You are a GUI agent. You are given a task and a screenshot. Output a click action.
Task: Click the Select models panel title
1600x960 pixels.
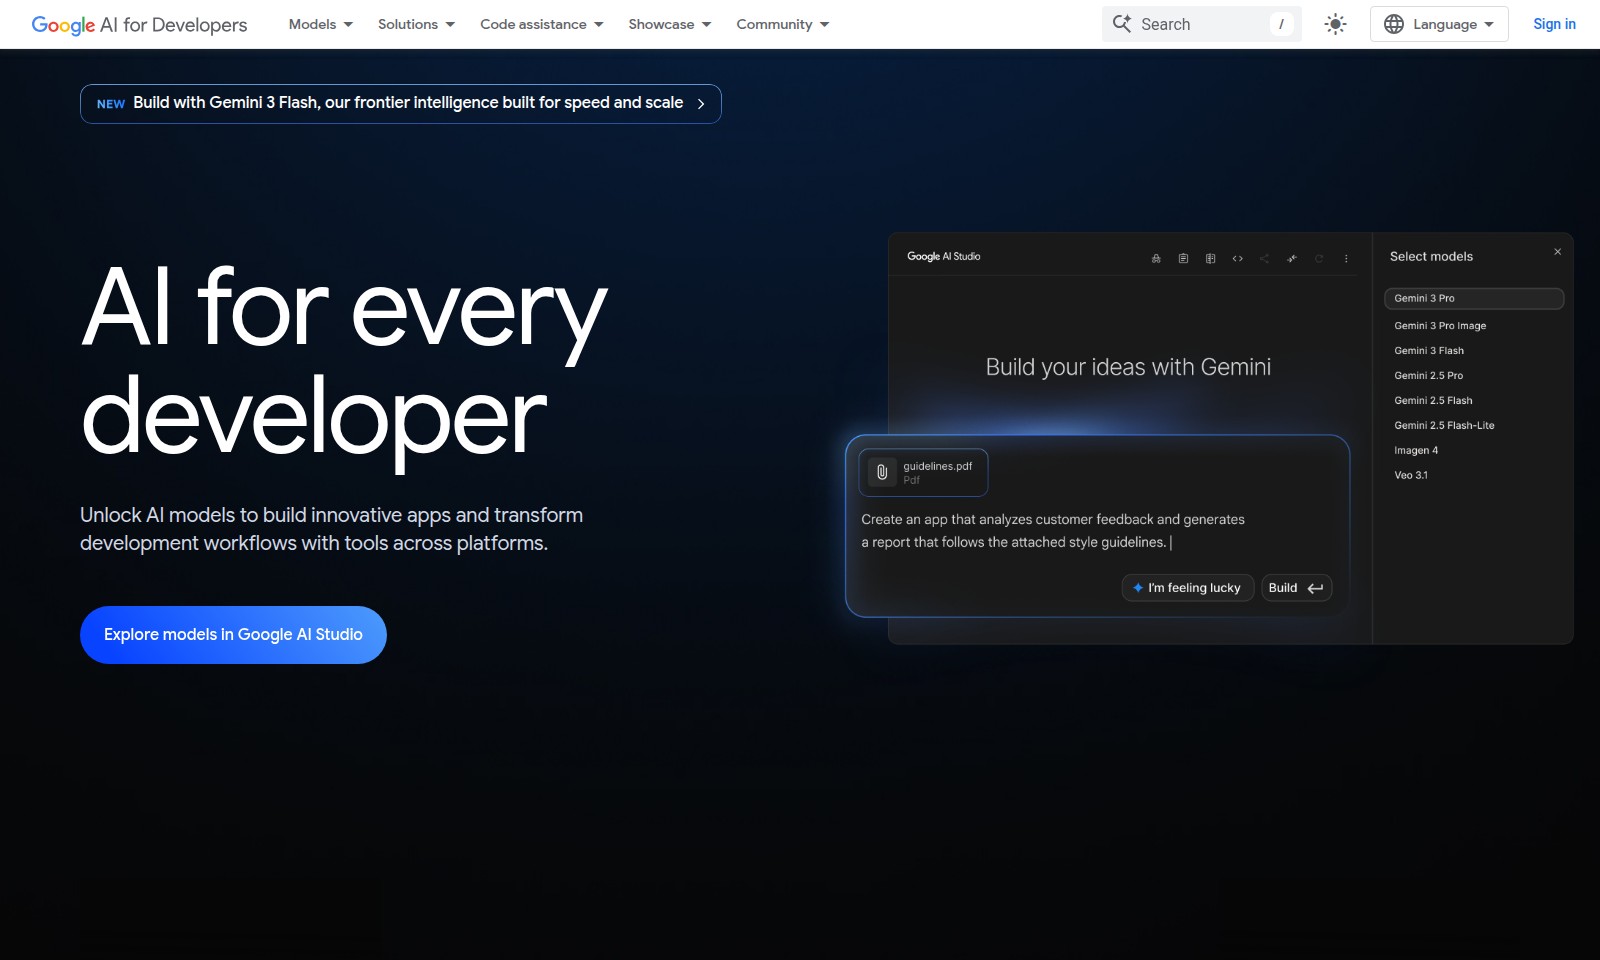tap(1431, 257)
